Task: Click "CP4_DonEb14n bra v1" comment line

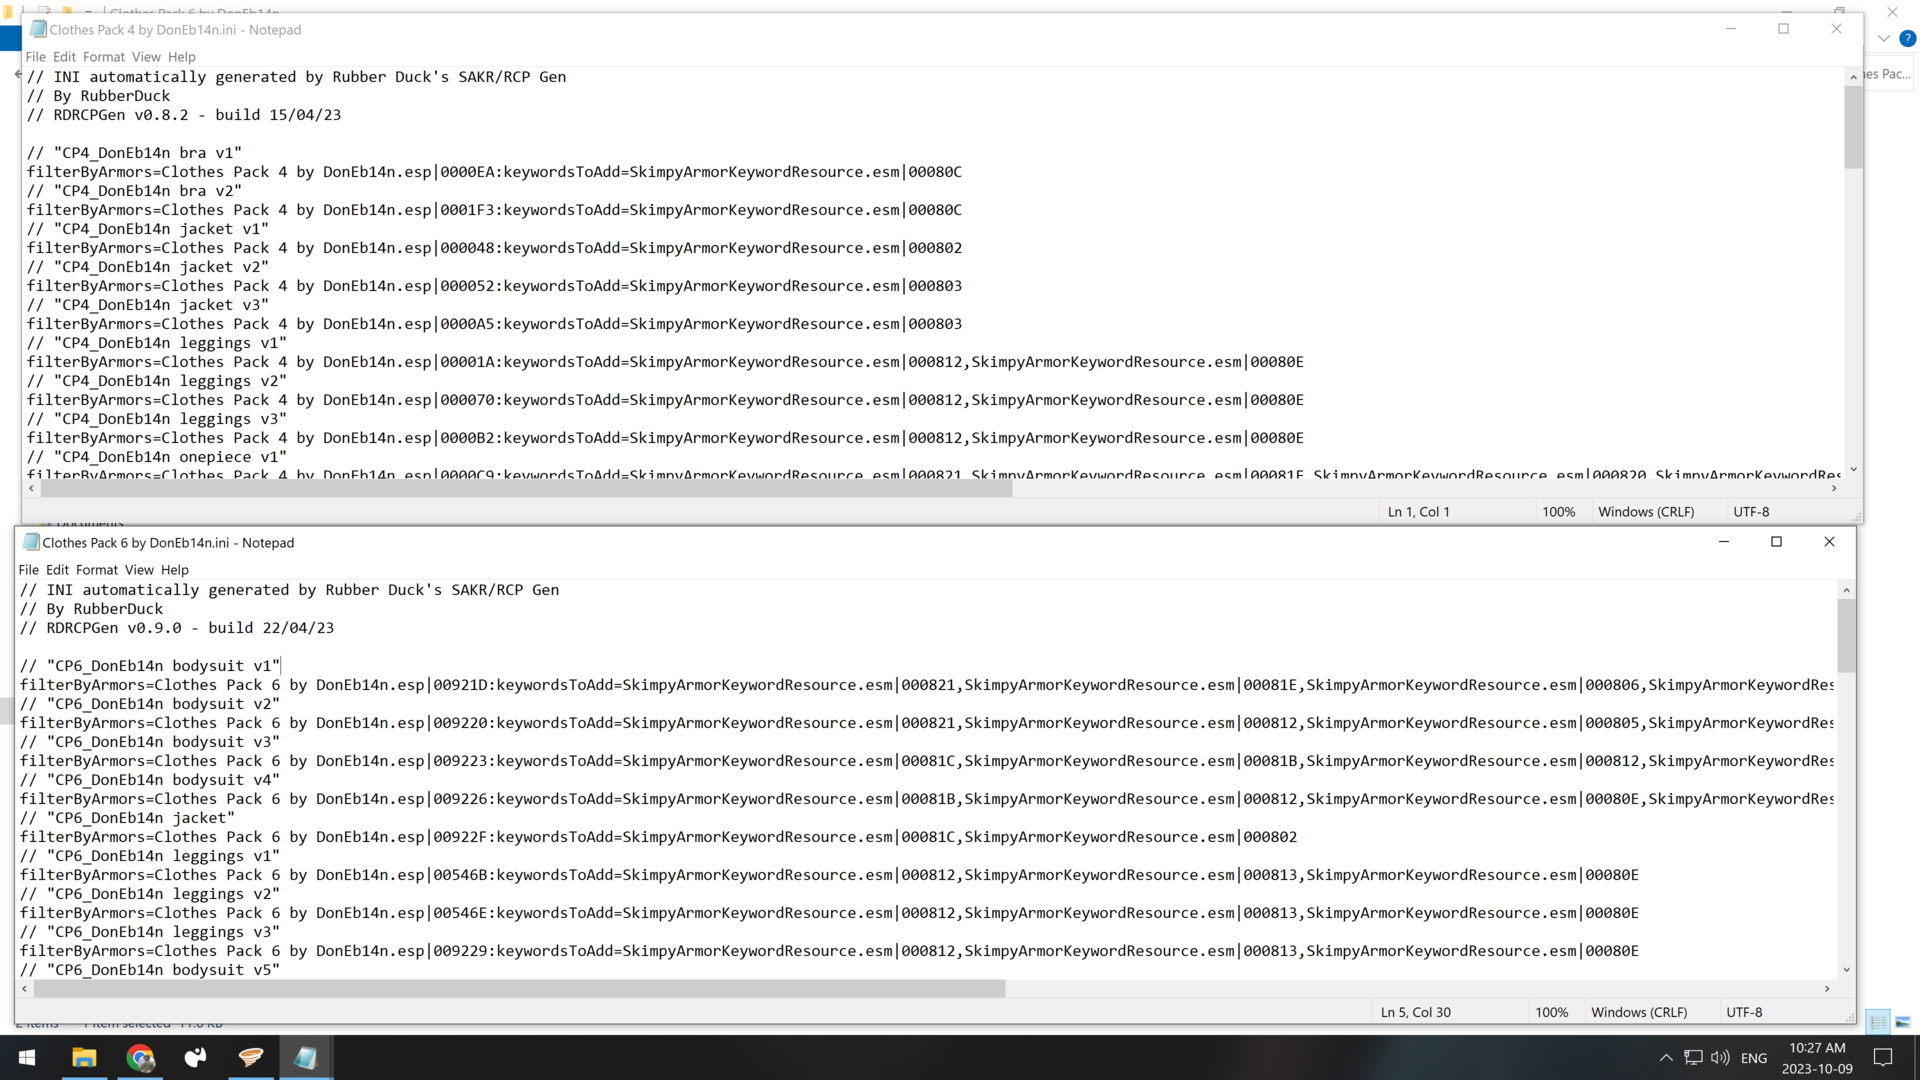Action: (134, 153)
